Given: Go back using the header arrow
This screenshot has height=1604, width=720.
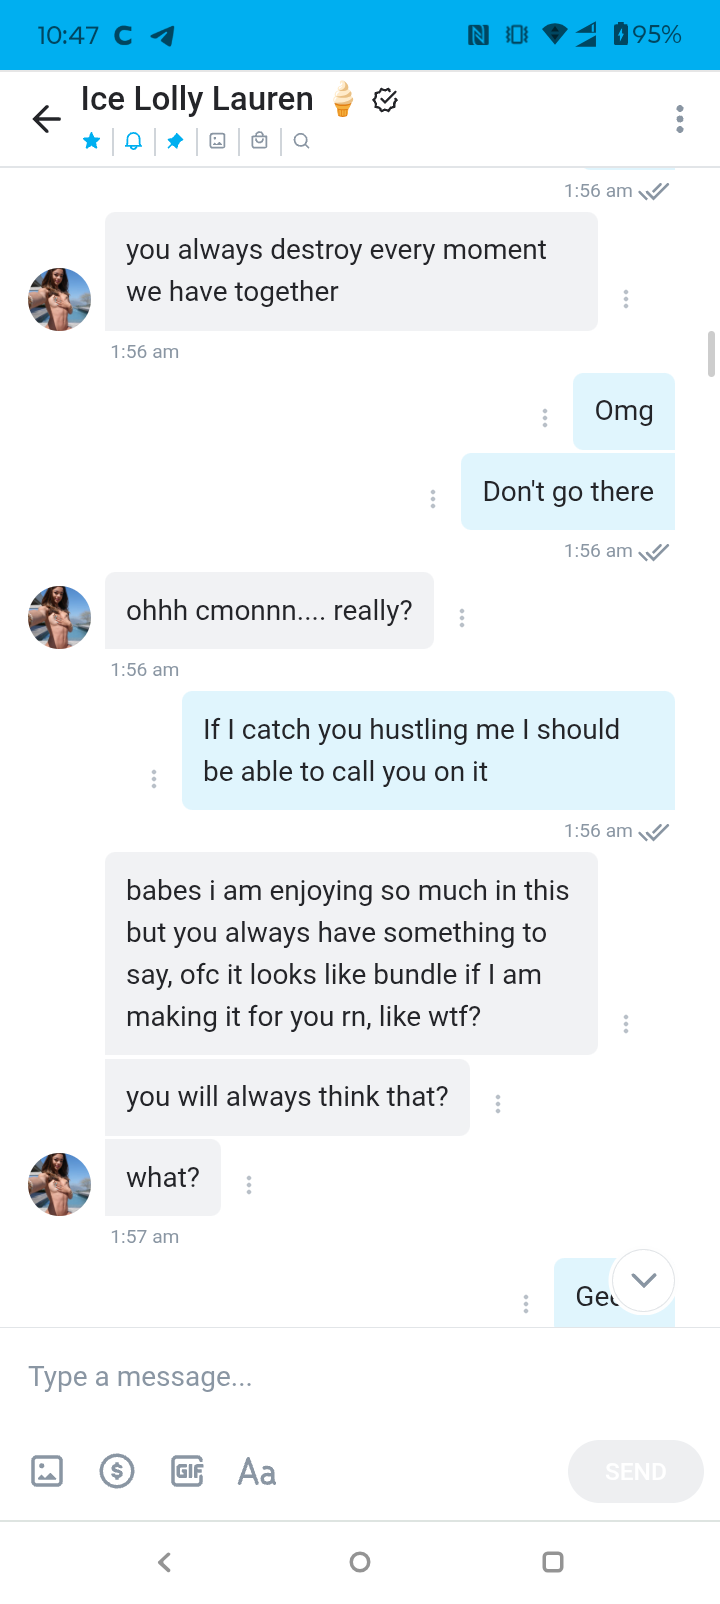Looking at the screenshot, I should 47,119.
